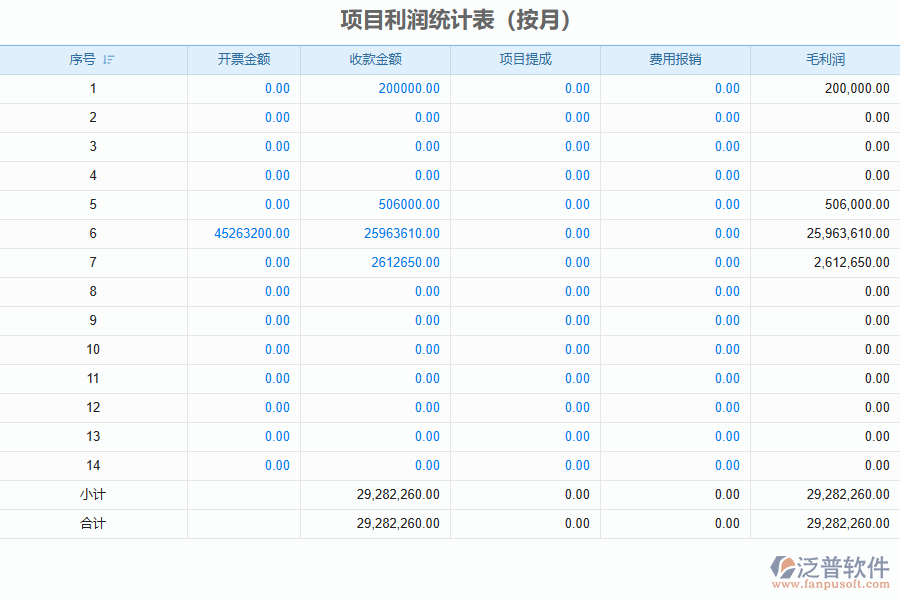Select the 25,963,610.00 毛利润 cell
The image size is (900, 600).
point(847,233)
